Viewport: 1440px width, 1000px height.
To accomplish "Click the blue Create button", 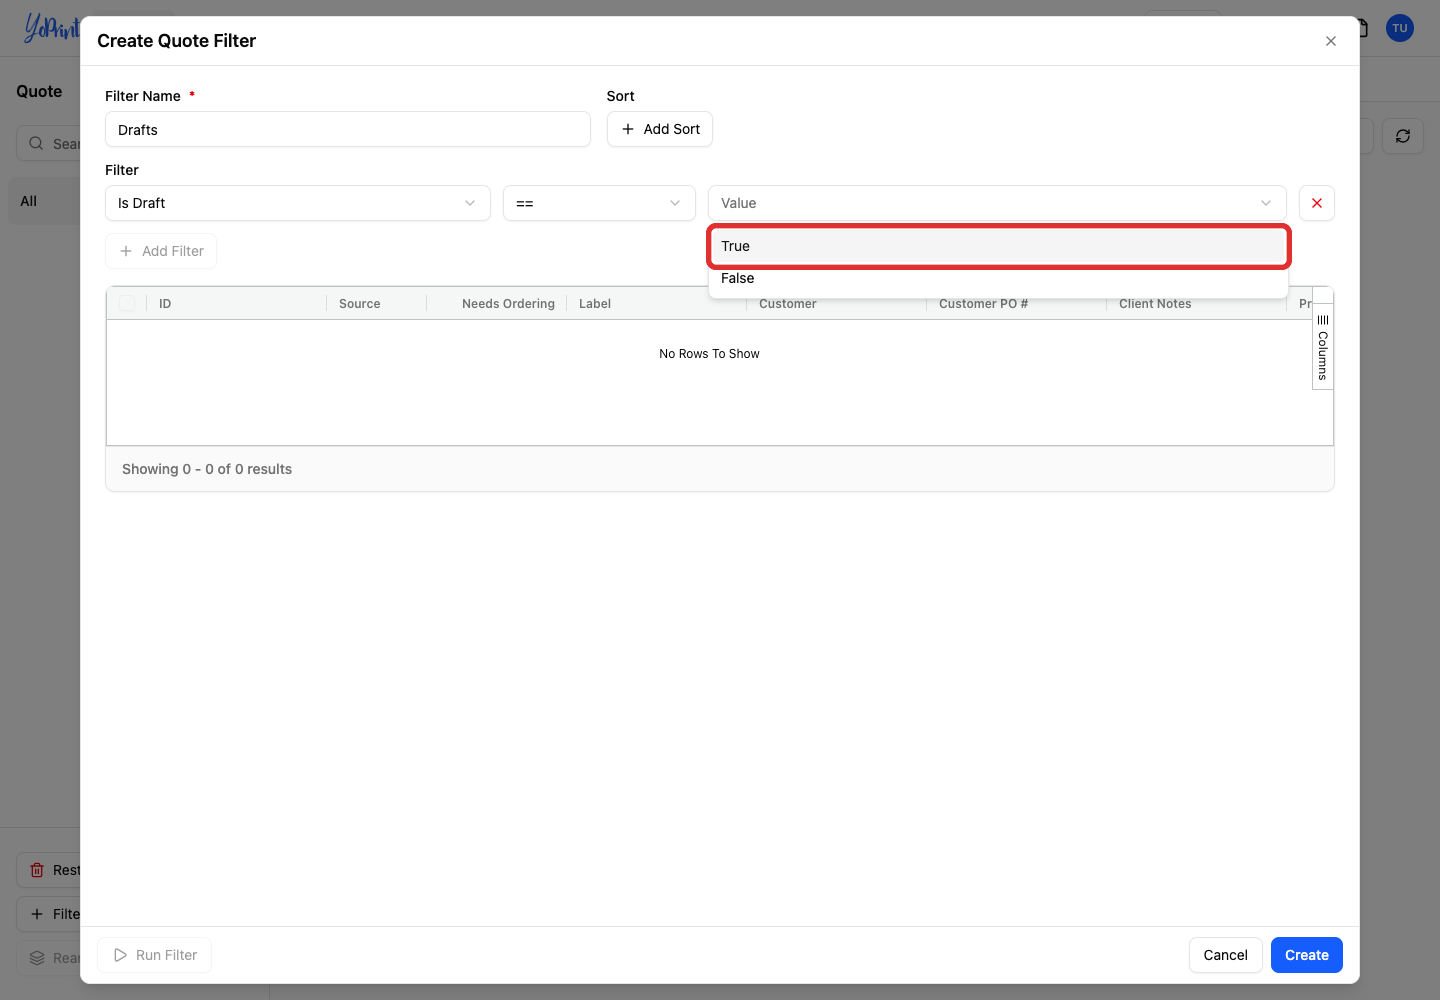I will point(1306,955).
